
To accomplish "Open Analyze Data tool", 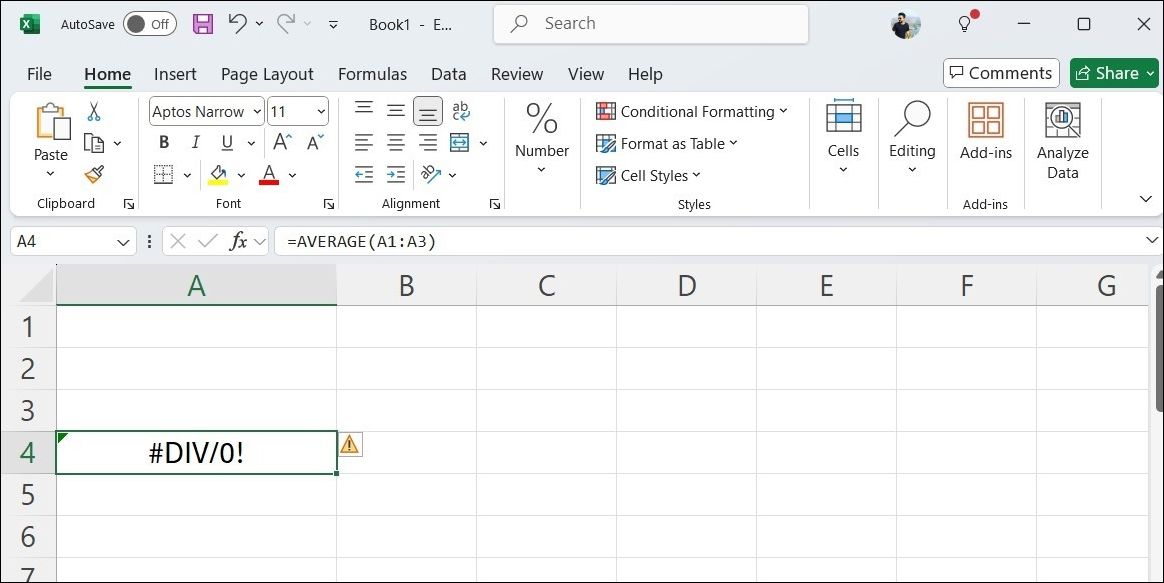I will (1062, 141).
